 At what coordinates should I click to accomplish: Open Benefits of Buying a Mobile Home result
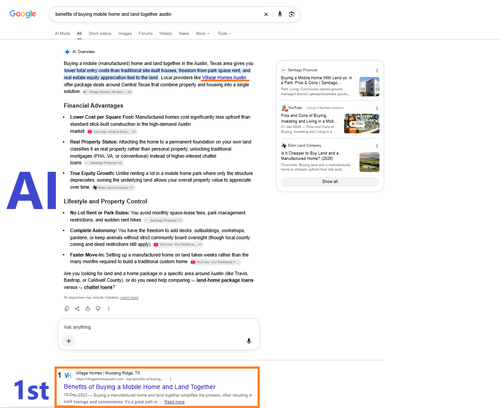click(x=140, y=387)
